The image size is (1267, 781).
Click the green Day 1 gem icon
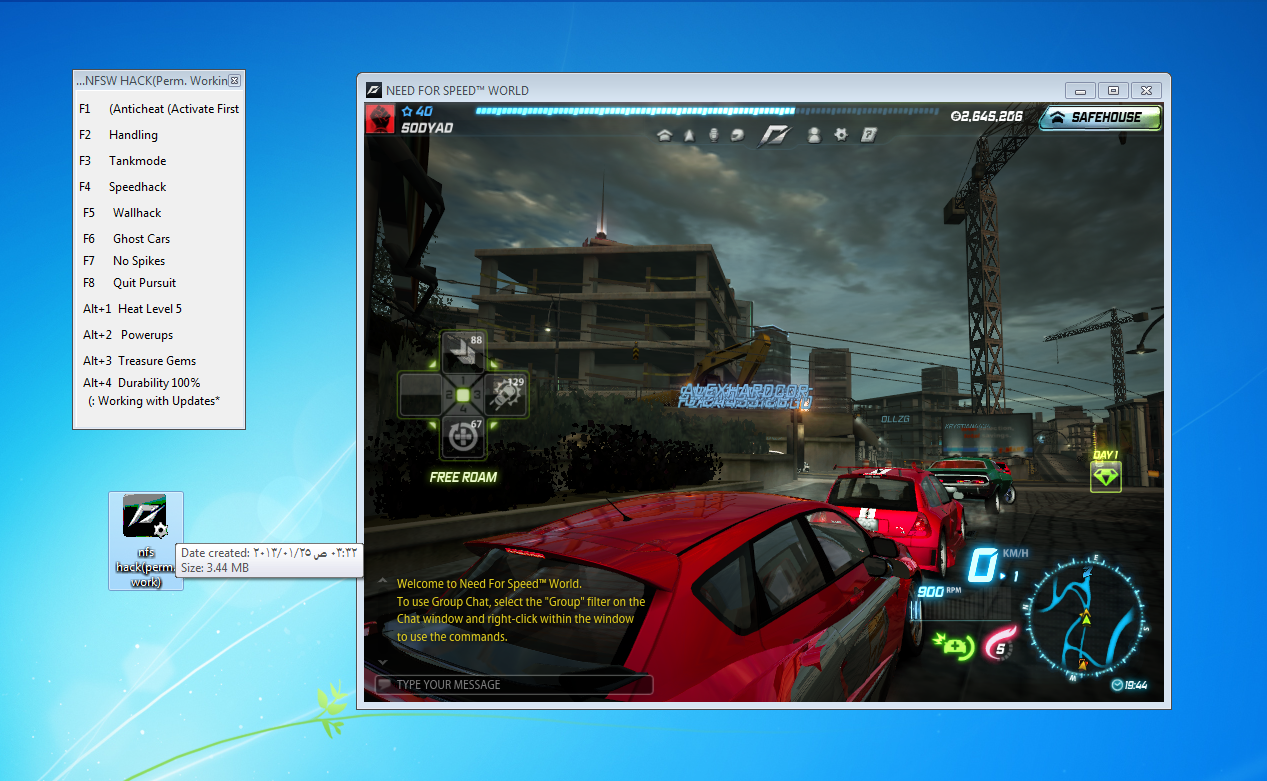[1105, 476]
